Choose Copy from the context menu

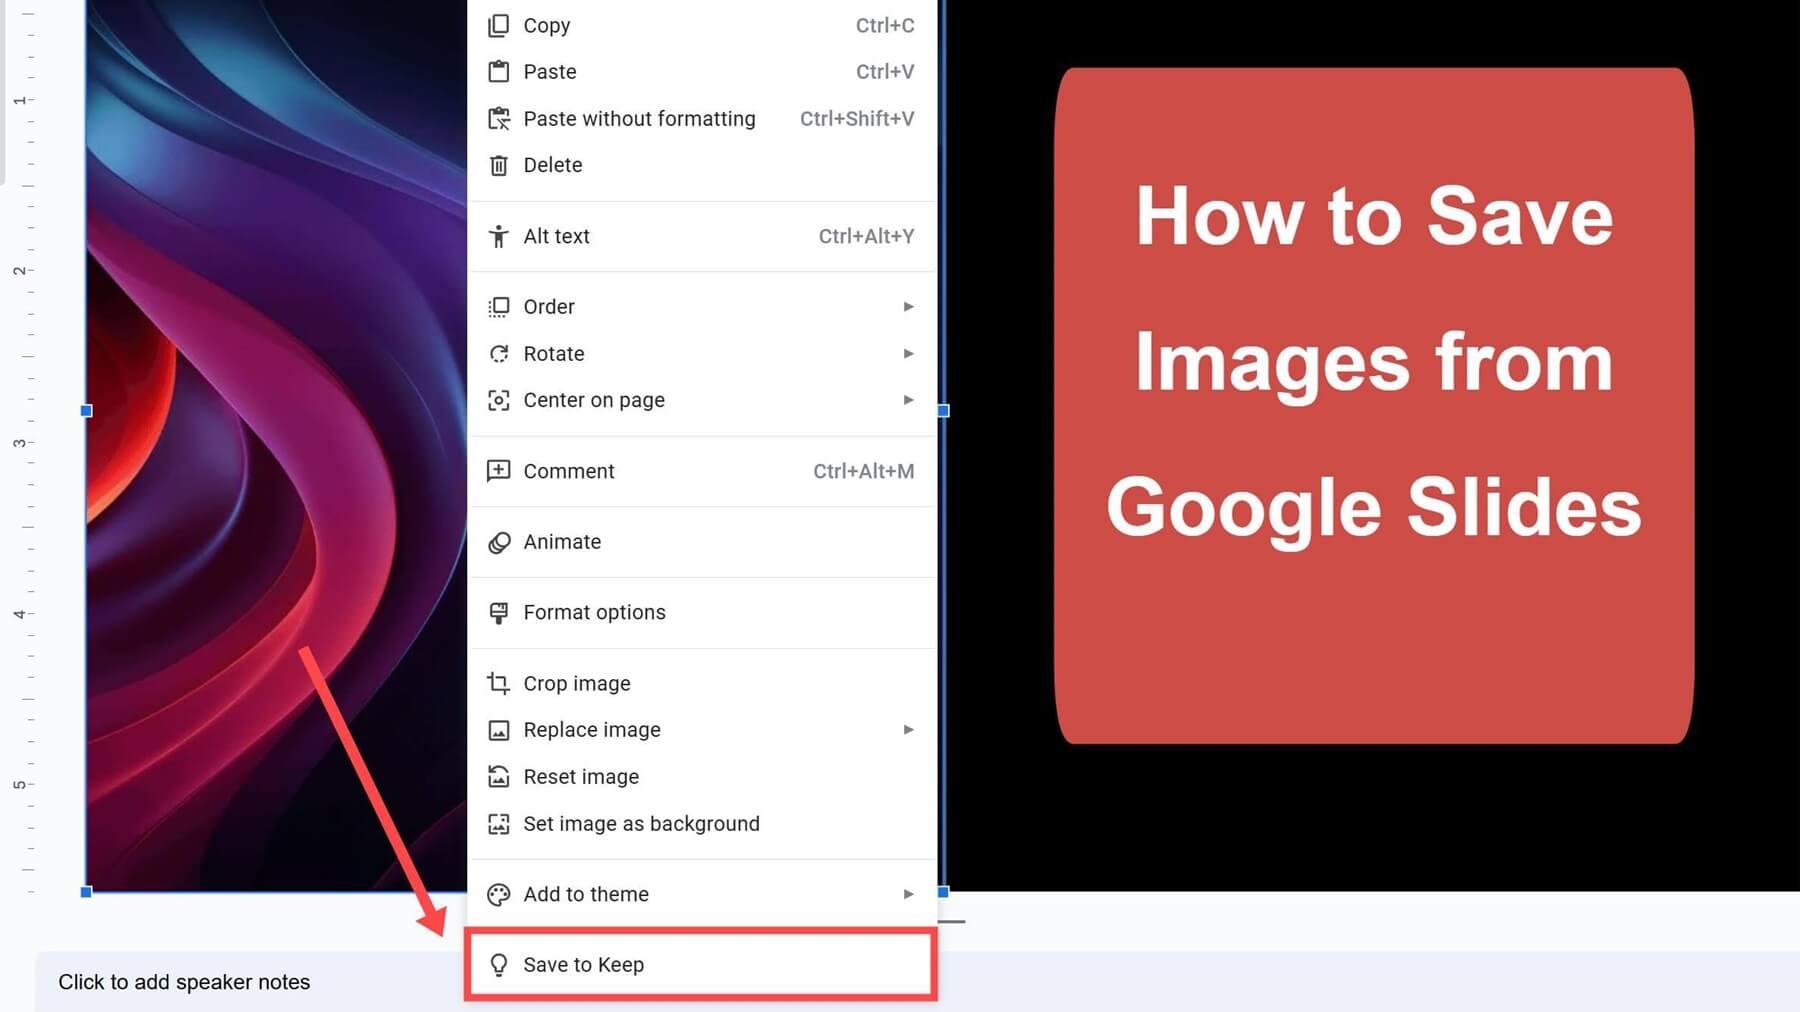tap(702, 25)
